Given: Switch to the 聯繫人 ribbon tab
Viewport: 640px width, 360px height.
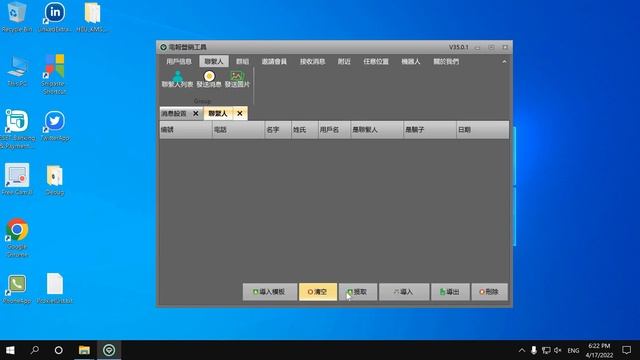Looking at the screenshot, I should click(214, 62).
